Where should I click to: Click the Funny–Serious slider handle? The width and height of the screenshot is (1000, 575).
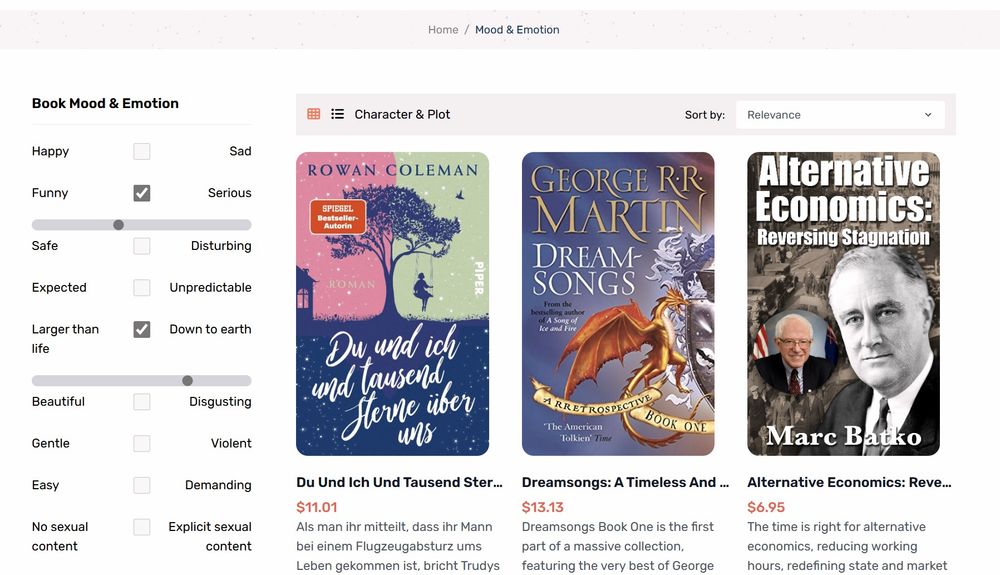[119, 225]
